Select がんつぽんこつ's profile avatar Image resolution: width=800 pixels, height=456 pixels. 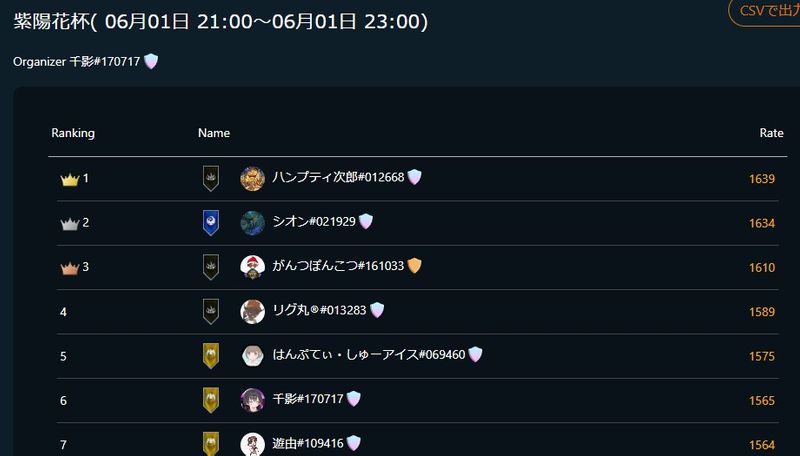252,267
